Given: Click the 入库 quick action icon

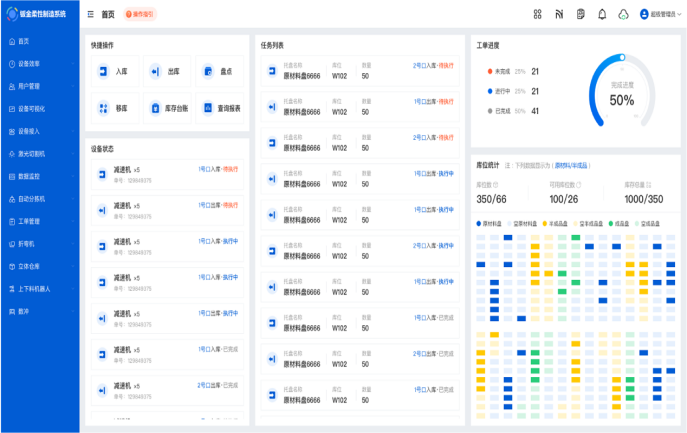Looking at the screenshot, I should (103, 72).
